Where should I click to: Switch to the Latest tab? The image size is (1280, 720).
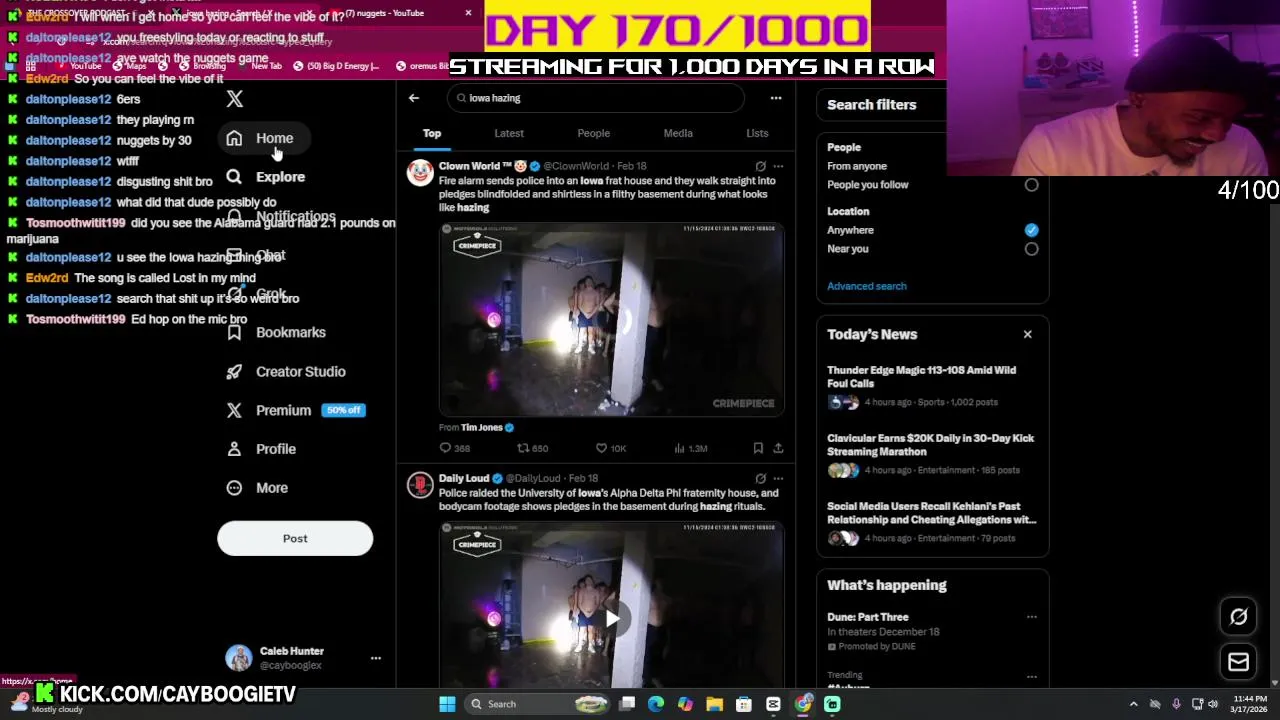pos(509,133)
